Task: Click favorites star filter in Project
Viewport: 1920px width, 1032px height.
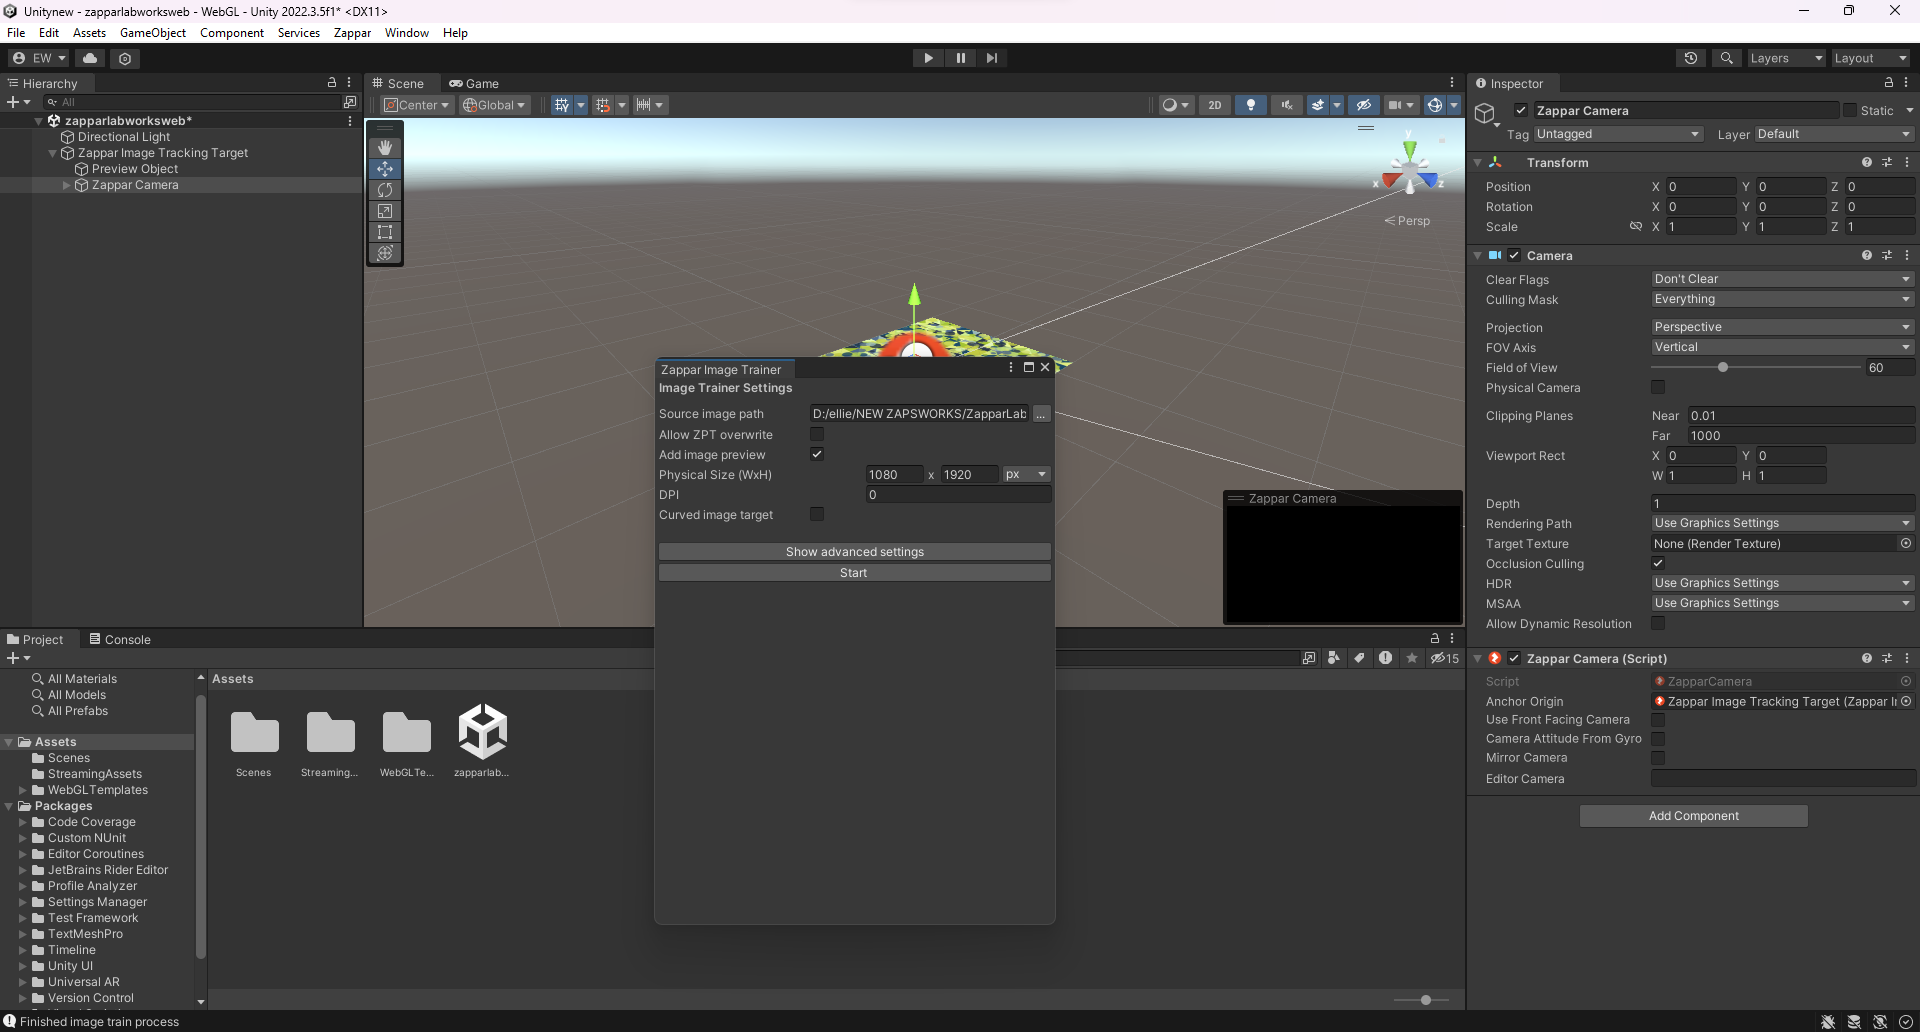Action: (1411, 658)
